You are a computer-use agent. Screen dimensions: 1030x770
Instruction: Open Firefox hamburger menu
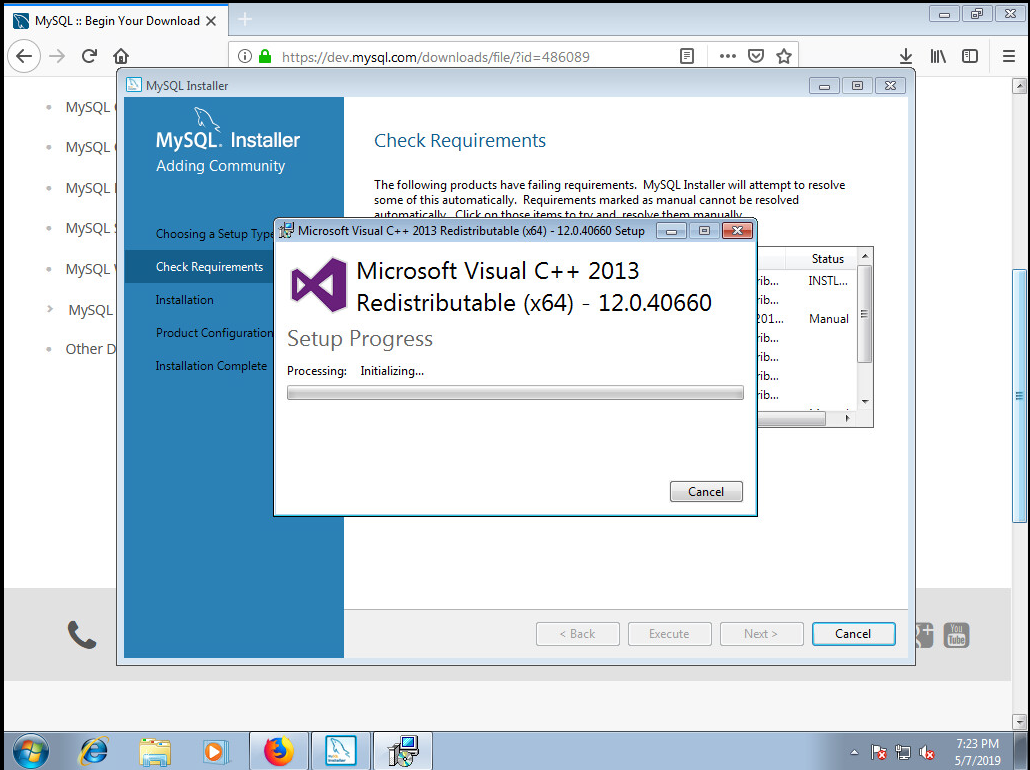[x=1009, y=57]
